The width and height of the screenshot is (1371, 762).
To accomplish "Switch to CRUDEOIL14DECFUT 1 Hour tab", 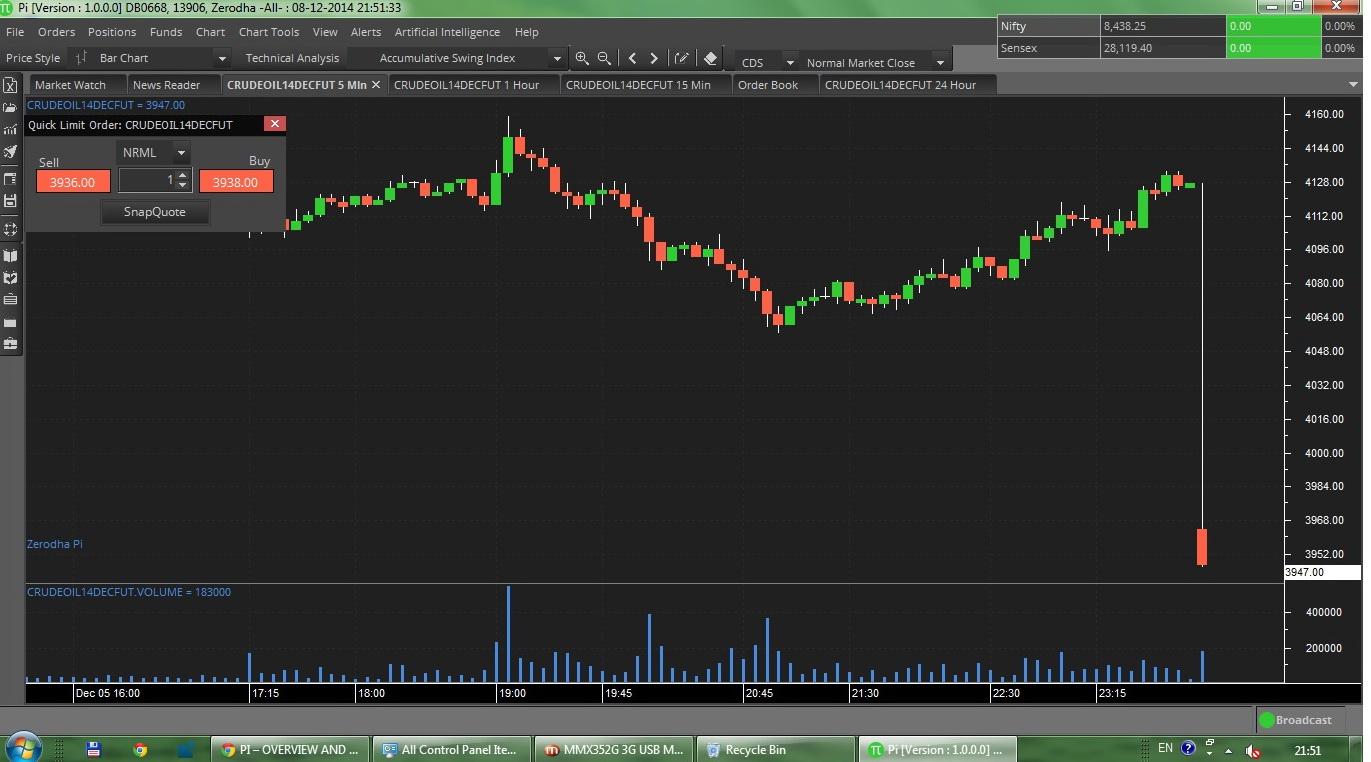I will point(472,85).
